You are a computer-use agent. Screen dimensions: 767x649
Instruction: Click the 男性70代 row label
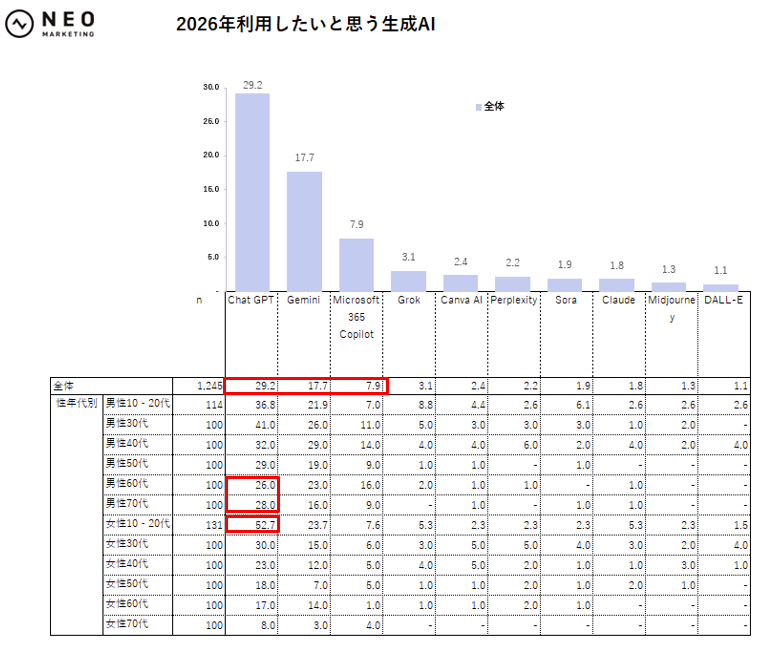pyautogui.click(x=127, y=503)
